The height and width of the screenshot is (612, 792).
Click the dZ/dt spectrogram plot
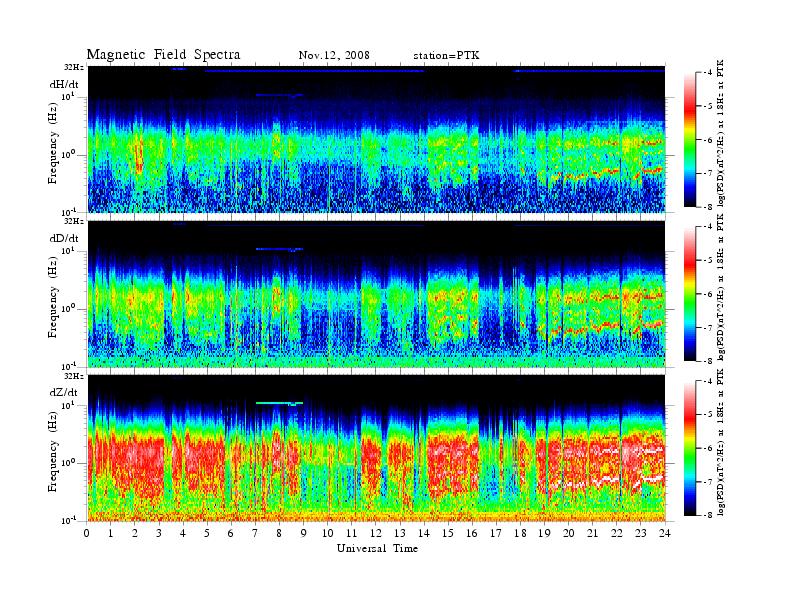[x=376, y=448]
